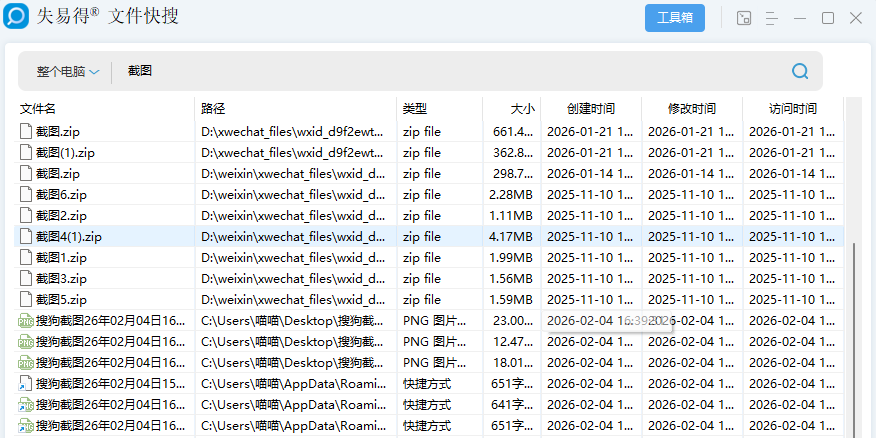Open the 工具箱 toolbox button

(x=674, y=18)
